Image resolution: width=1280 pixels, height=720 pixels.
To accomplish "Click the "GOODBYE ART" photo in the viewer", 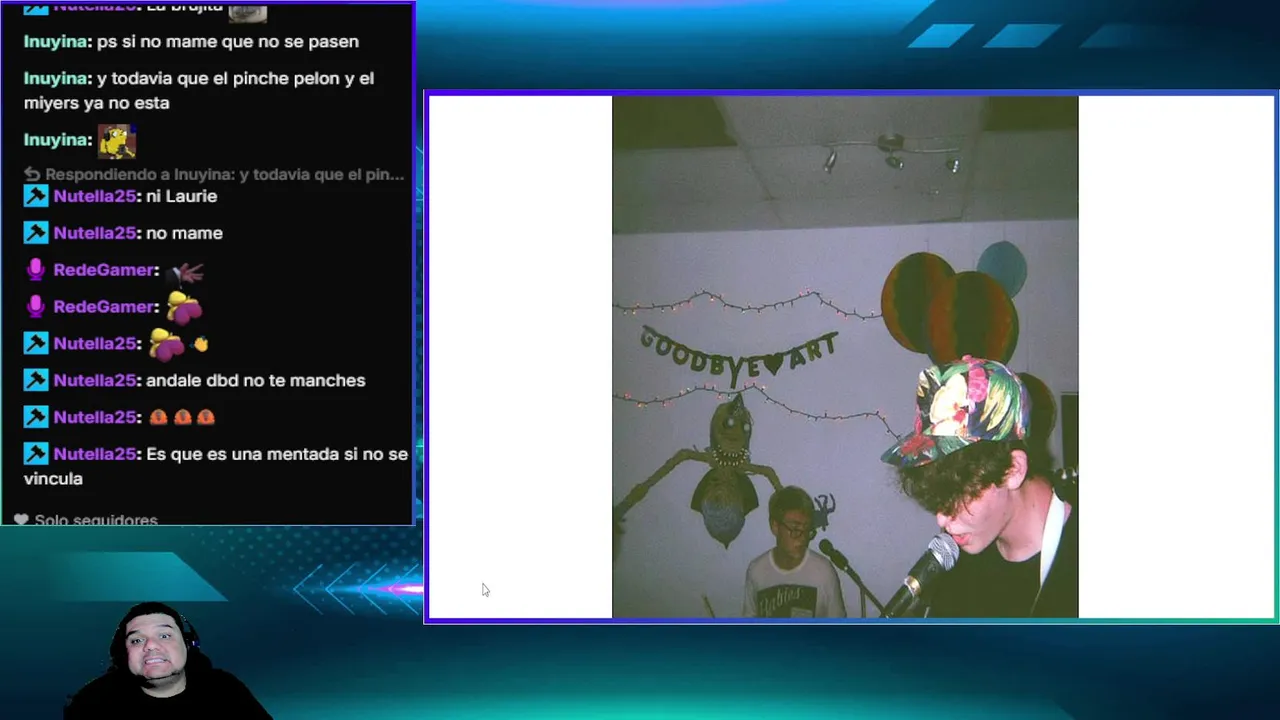I will pyautogui.click(x=845, y=357).
